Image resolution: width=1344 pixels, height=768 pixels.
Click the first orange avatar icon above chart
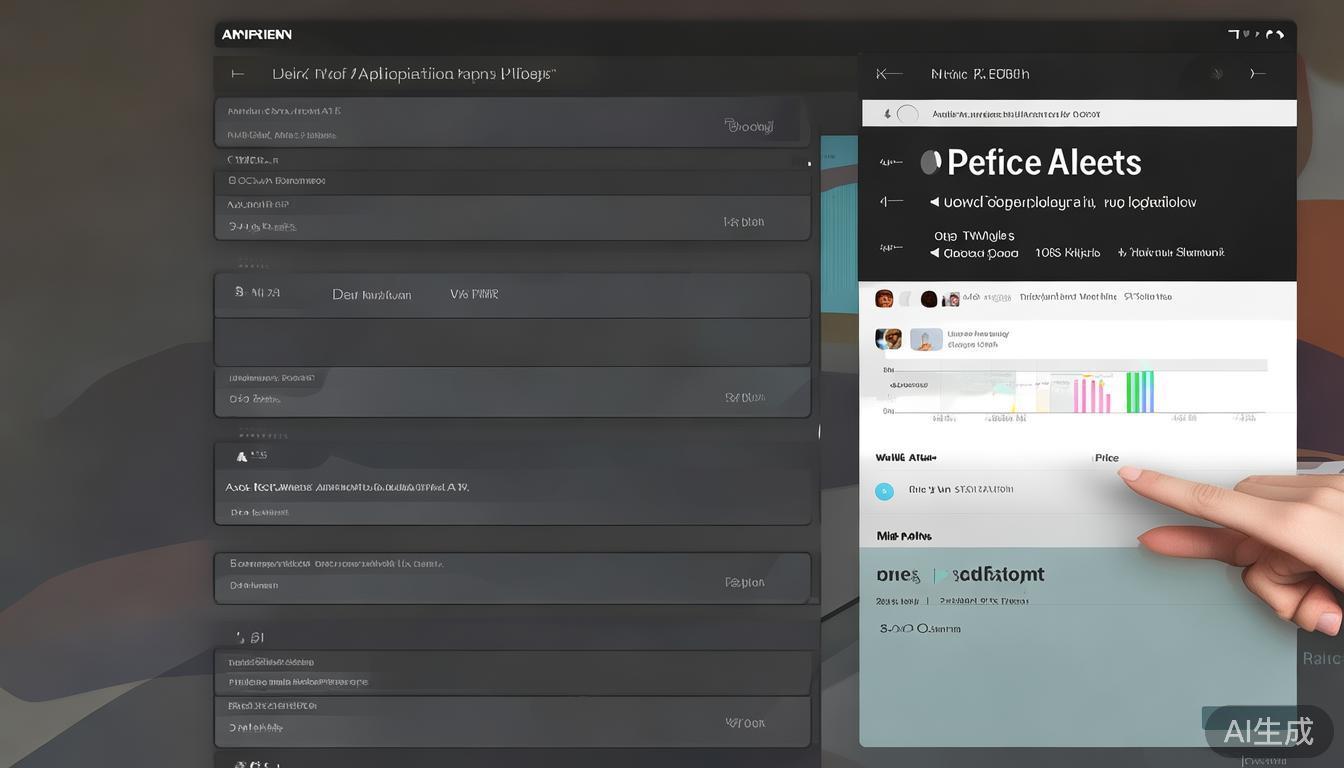(x=884, y=299)
